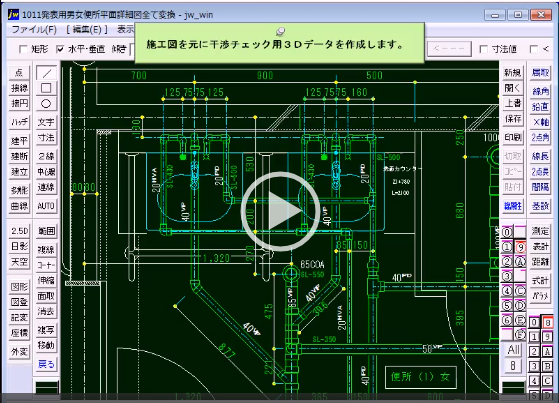Select the 消去 erase tool
The width and height of the screenshot is (559, 403).
[x=46, y=311]
